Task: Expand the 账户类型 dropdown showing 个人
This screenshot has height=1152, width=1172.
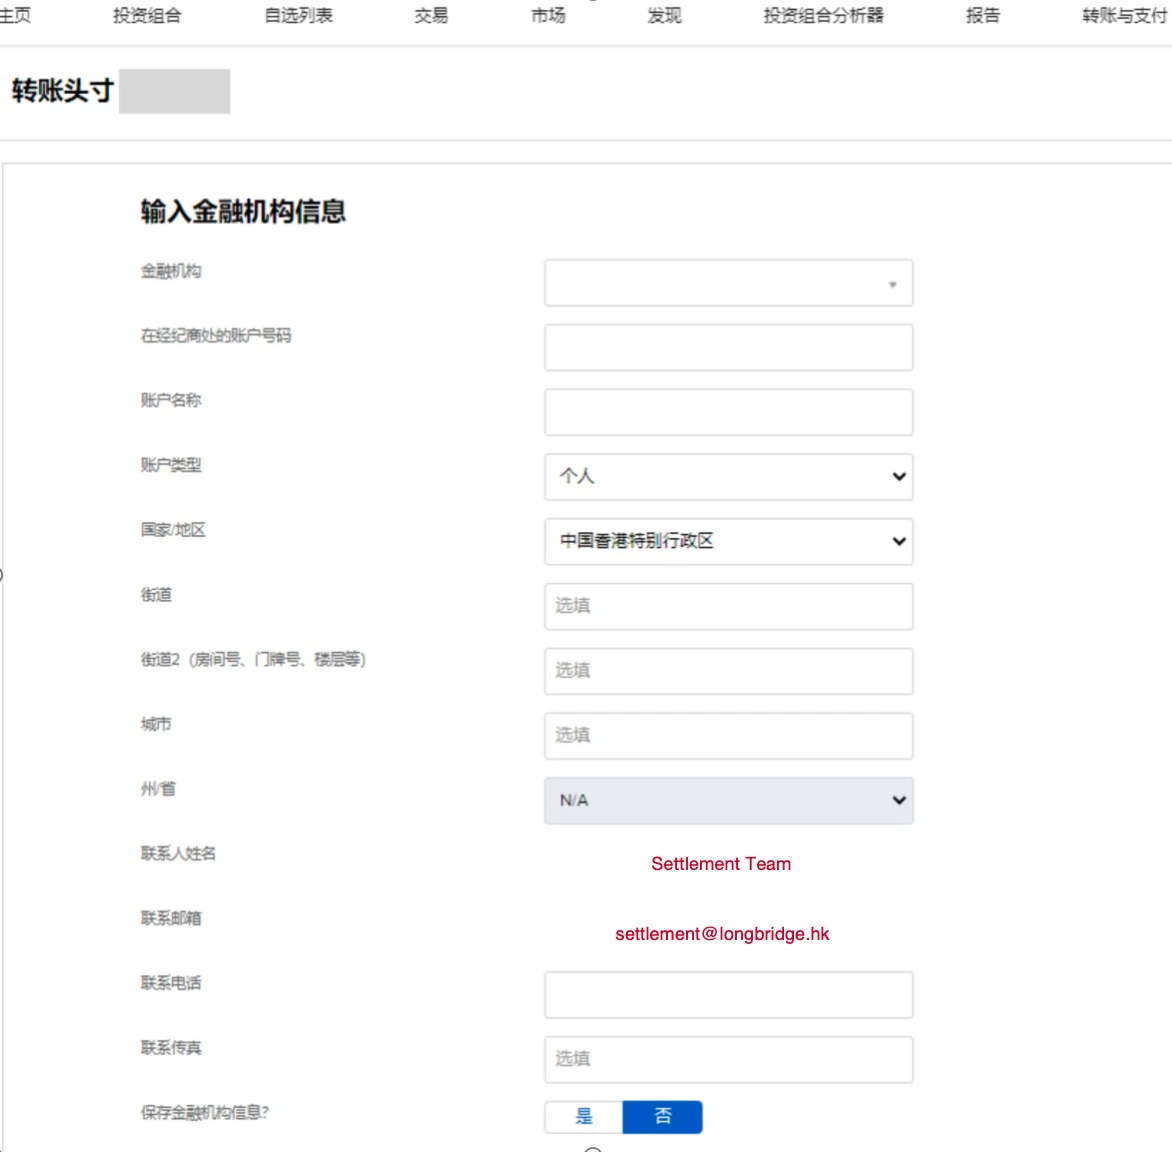Action: point(728,476)
